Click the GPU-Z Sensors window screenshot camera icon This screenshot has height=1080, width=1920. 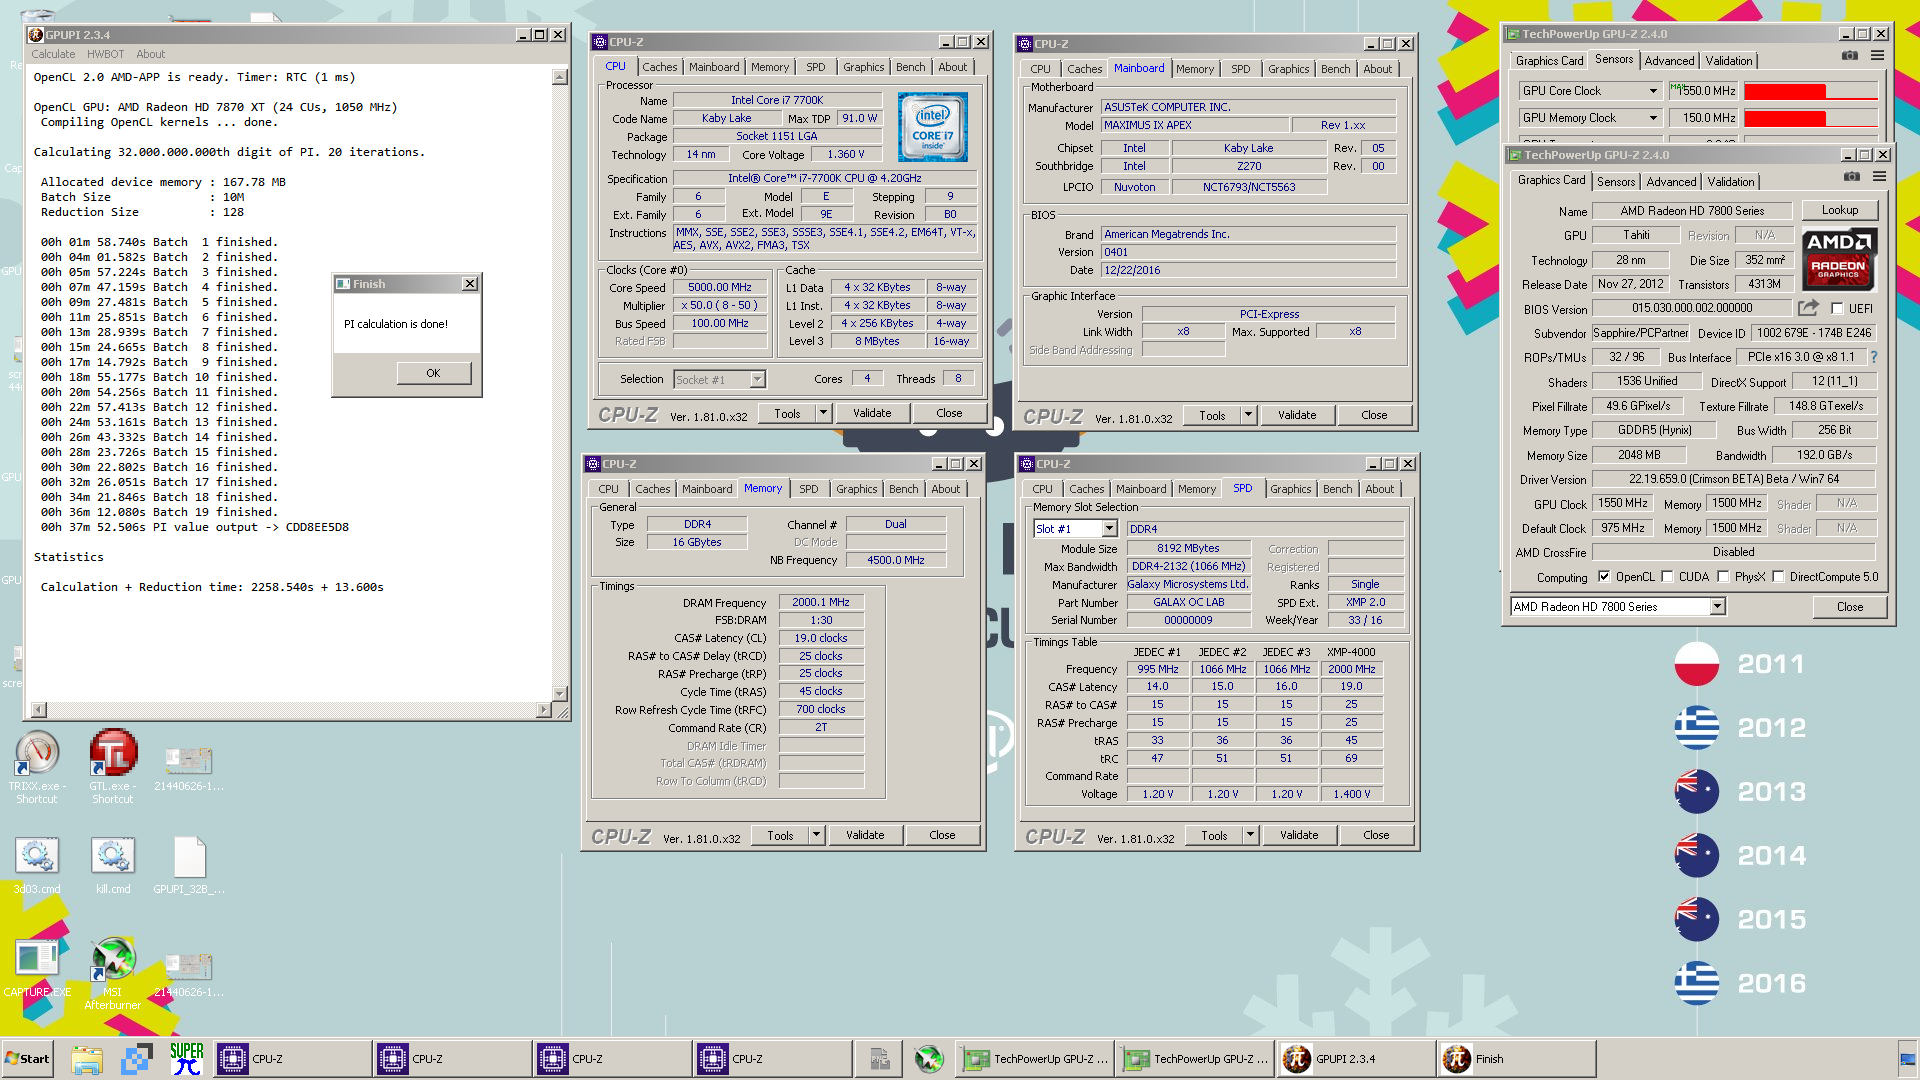1850,56
